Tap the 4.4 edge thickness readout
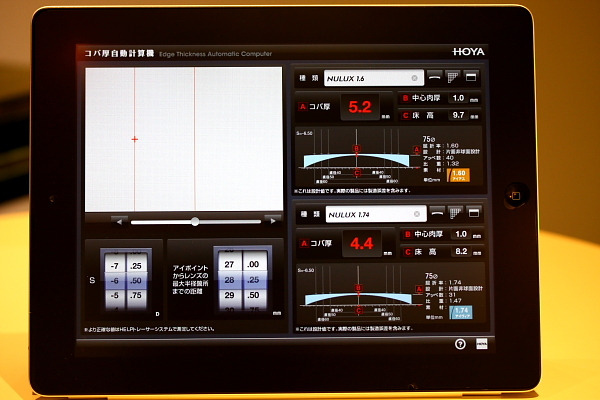 (x=362, y=243)
